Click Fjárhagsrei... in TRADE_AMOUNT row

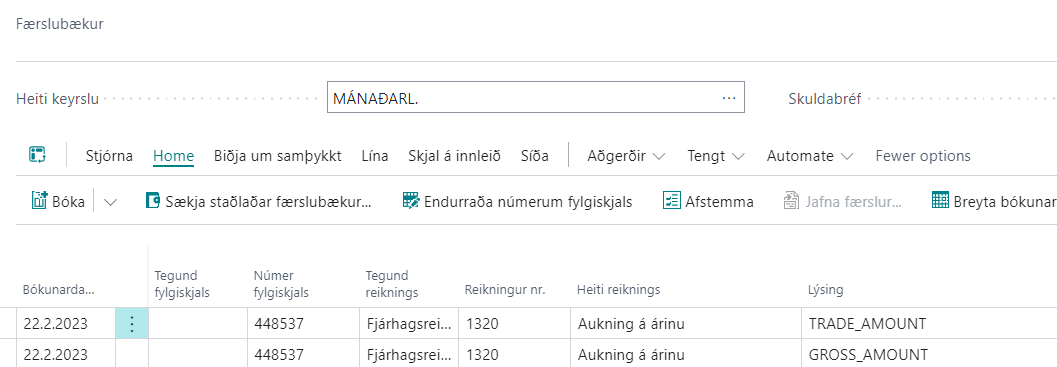click(x=409, y=324)
